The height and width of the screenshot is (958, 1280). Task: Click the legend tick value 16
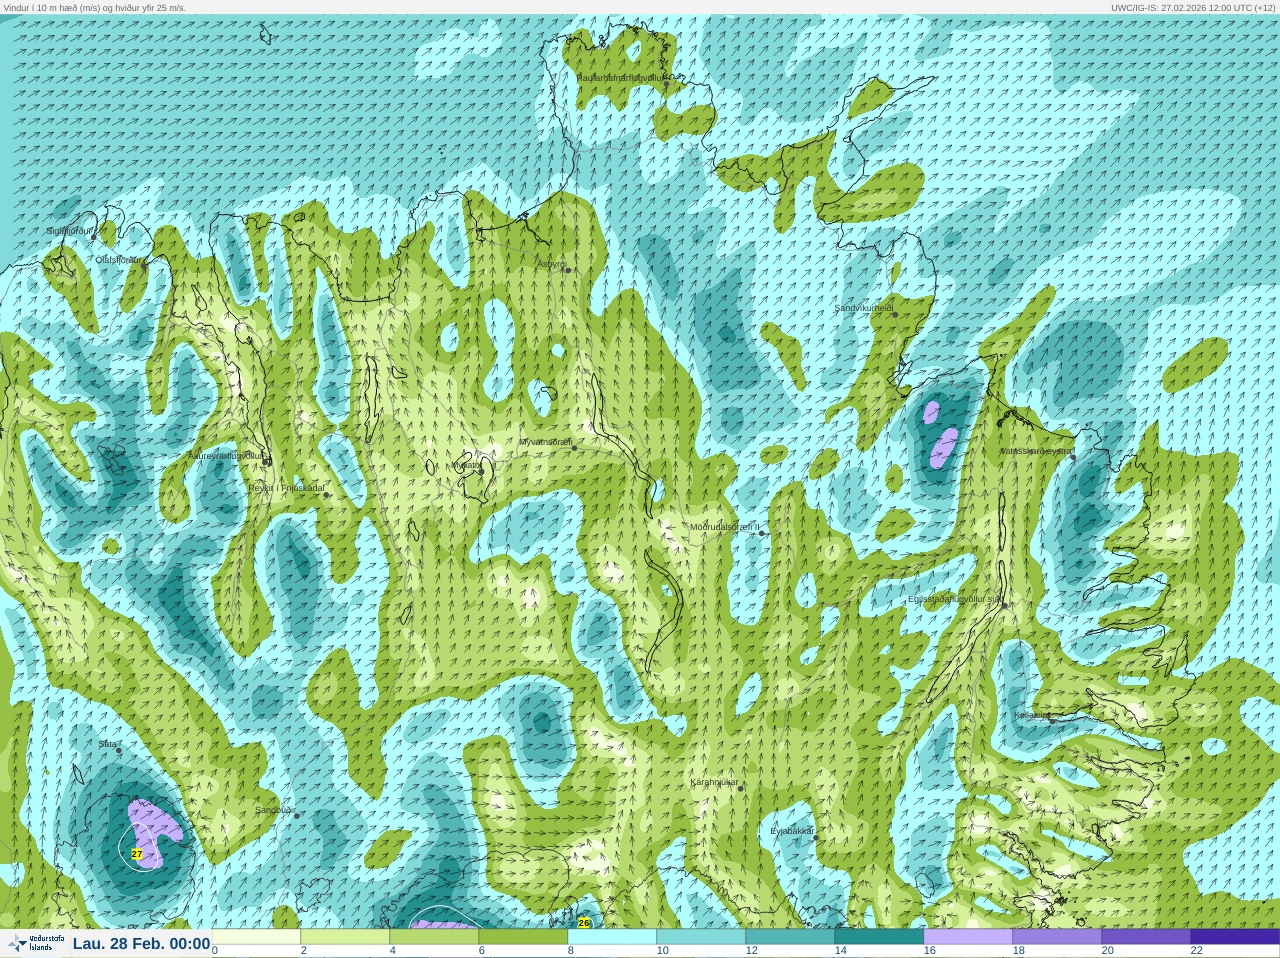[930, 951]
